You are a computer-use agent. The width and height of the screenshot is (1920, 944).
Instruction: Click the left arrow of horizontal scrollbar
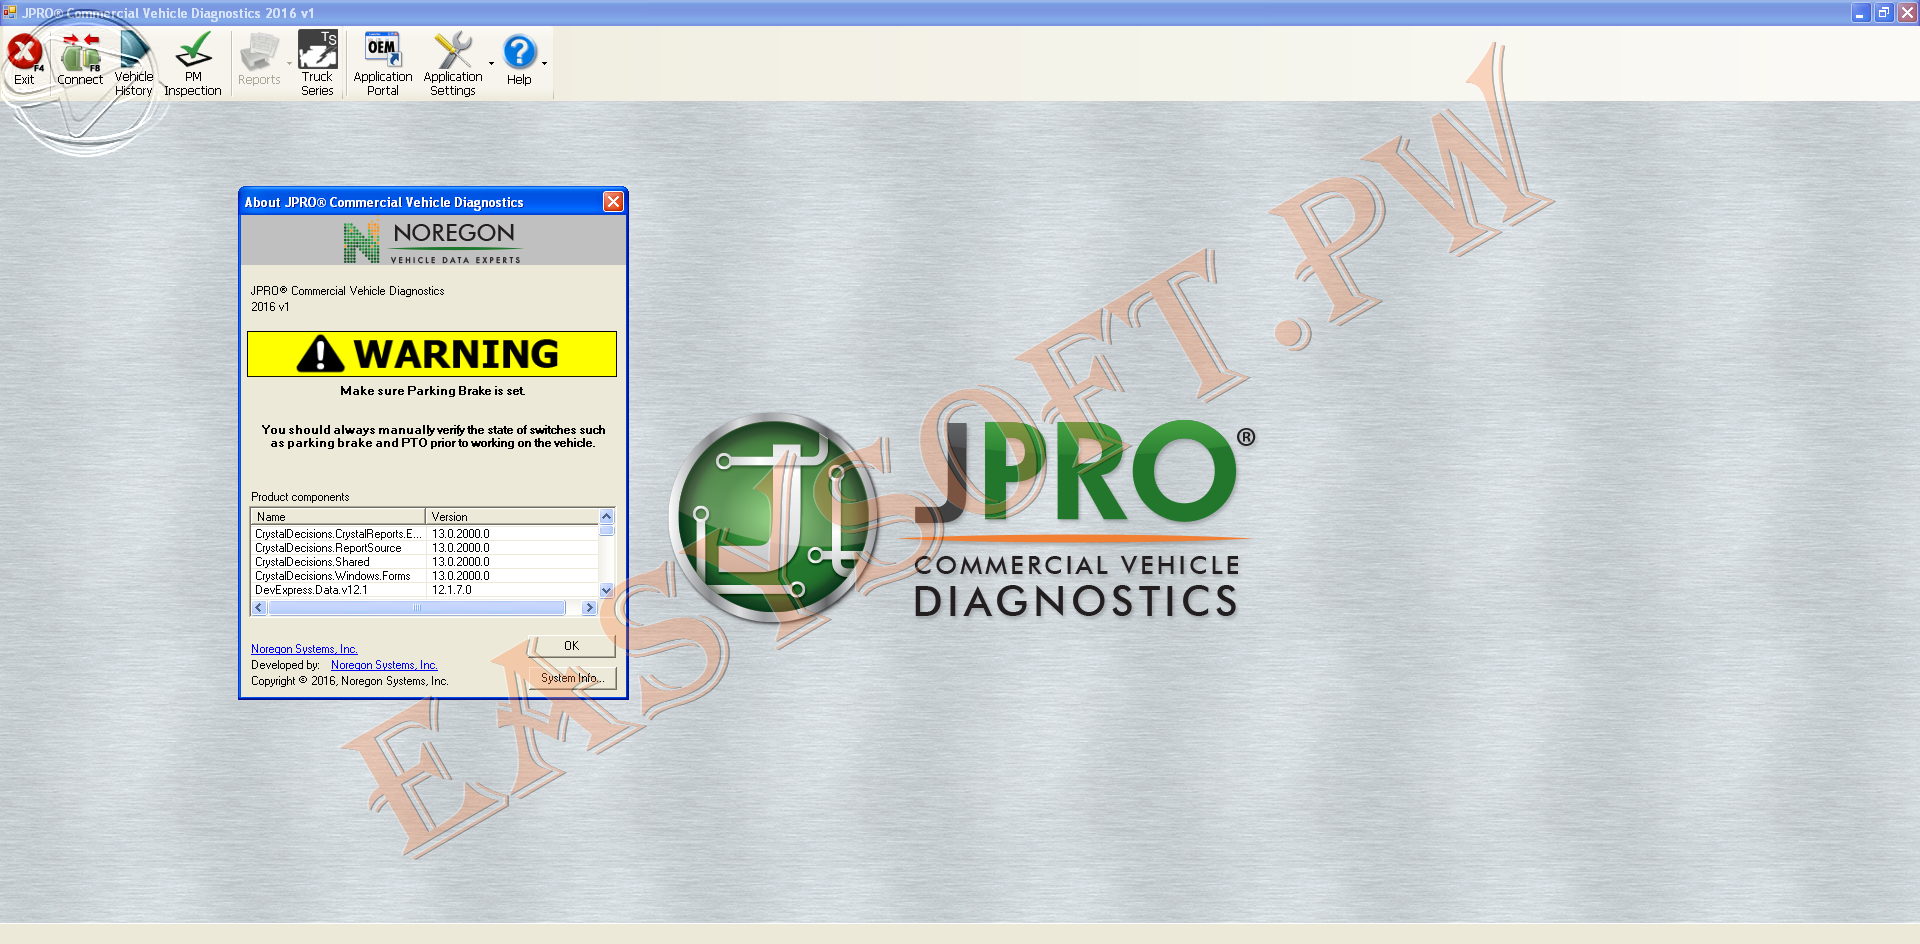259,607
